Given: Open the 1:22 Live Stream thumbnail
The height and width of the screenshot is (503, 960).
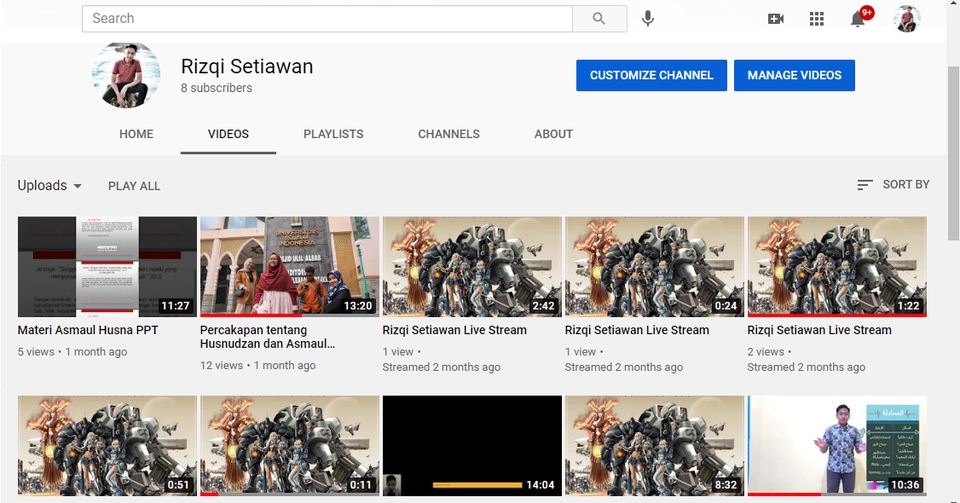Looking at the screenshot, I should [x=837, y=266].
